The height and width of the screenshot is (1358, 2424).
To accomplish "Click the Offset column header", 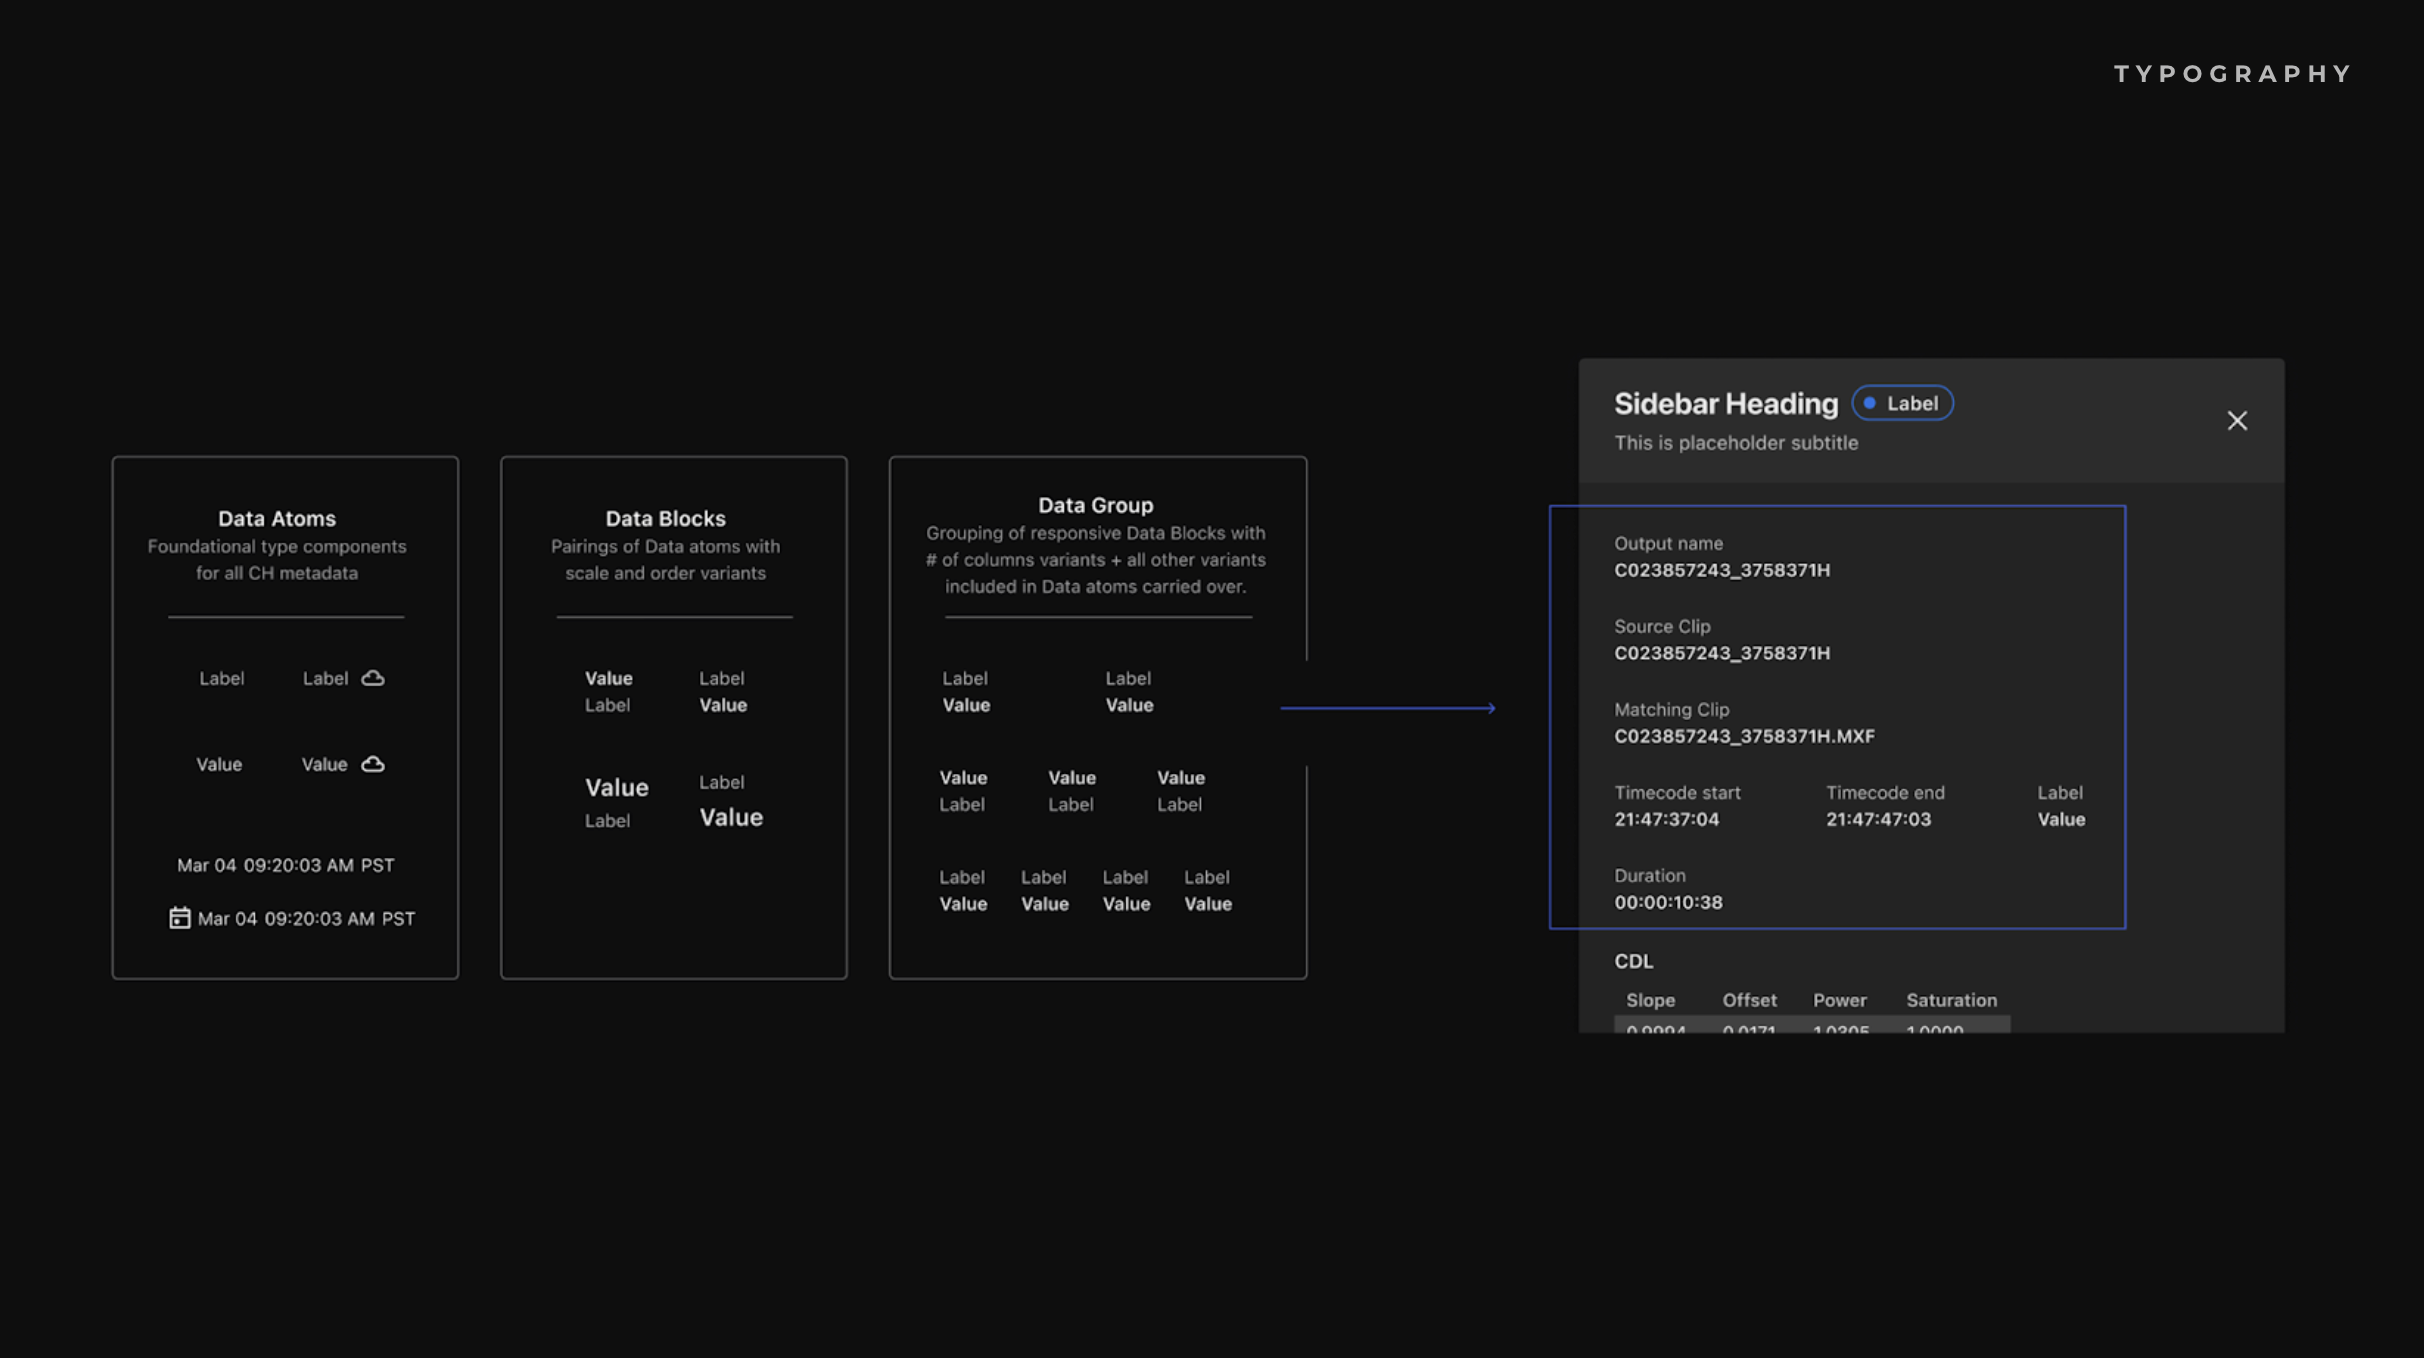I will point(1749,1000).
